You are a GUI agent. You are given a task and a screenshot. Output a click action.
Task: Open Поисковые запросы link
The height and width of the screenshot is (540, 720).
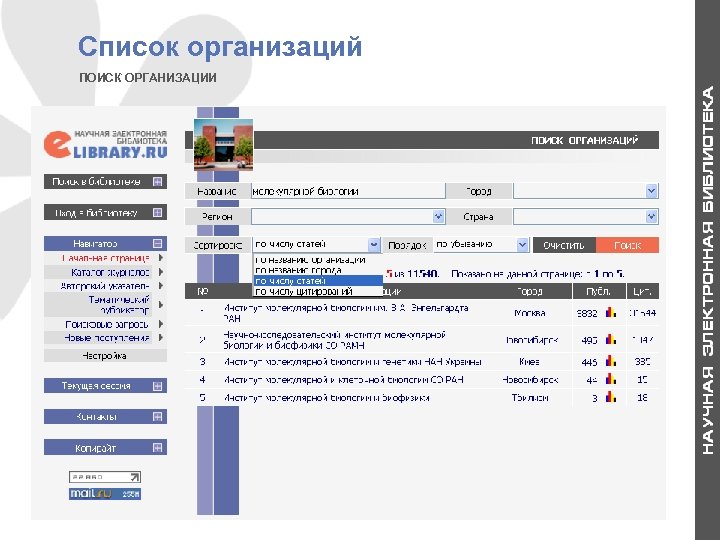point(107,324)
